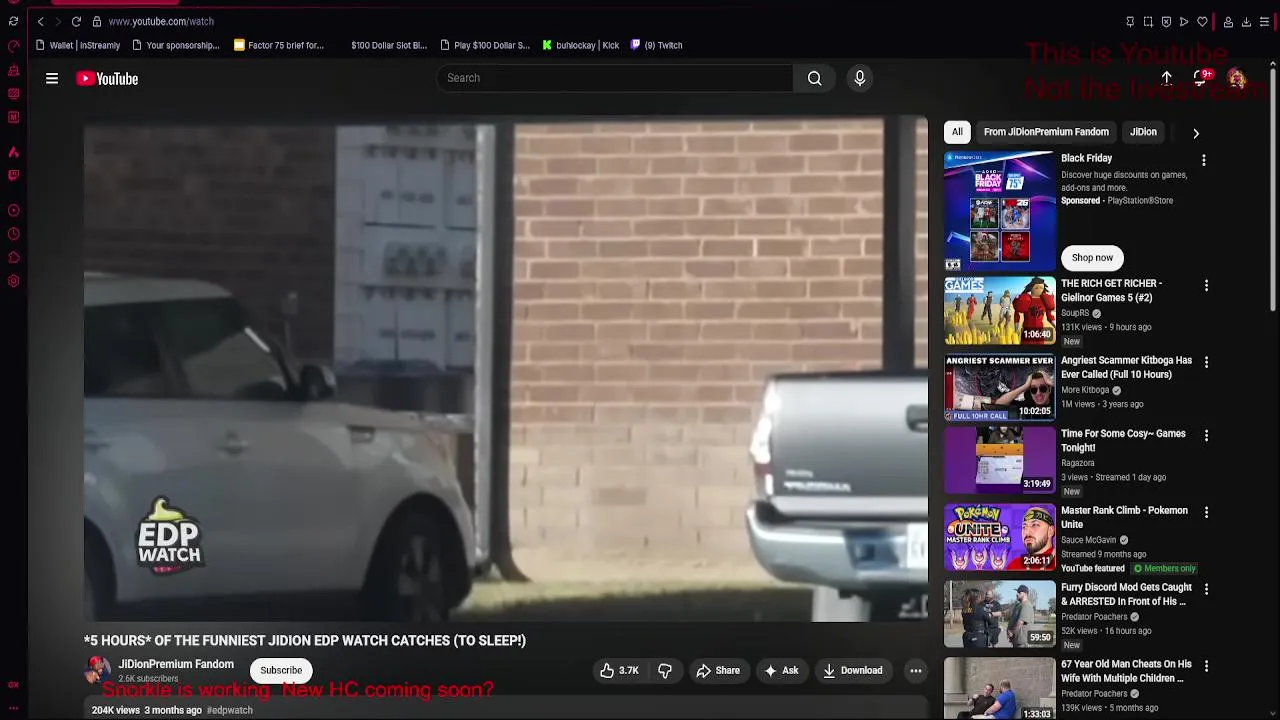Take a snapshot with the dashed-square icon
This screenshot has width=1280, height=720.
click(x=1148, y=21)
